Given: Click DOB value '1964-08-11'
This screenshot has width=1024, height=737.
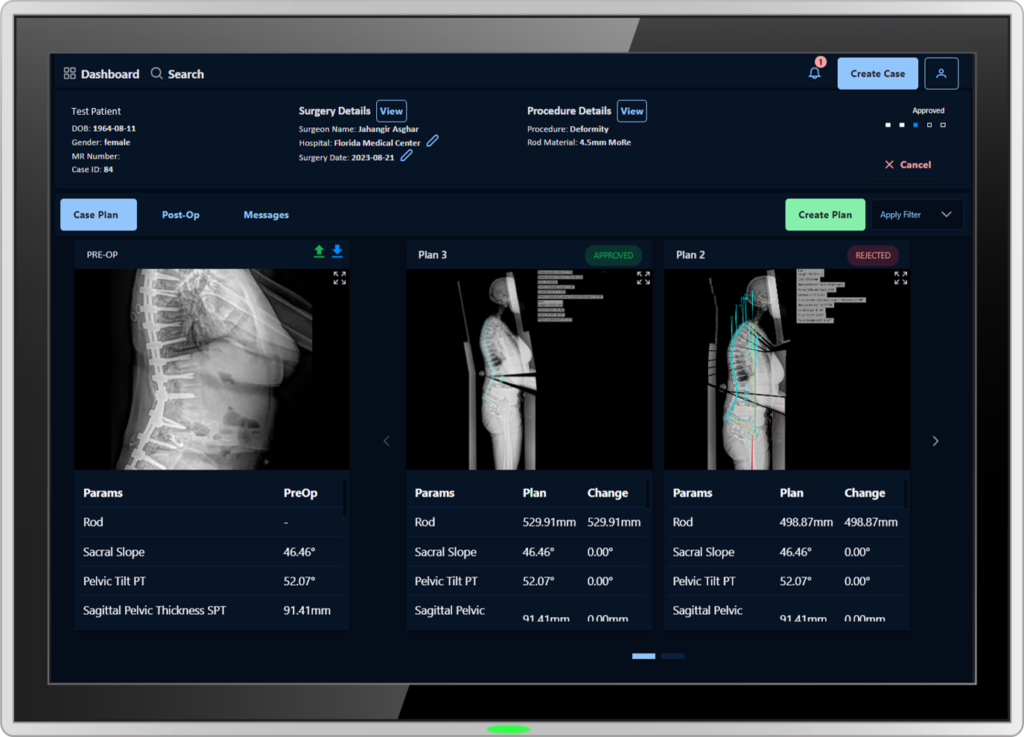Looking at the screenshot, I should tap(114, 128).
